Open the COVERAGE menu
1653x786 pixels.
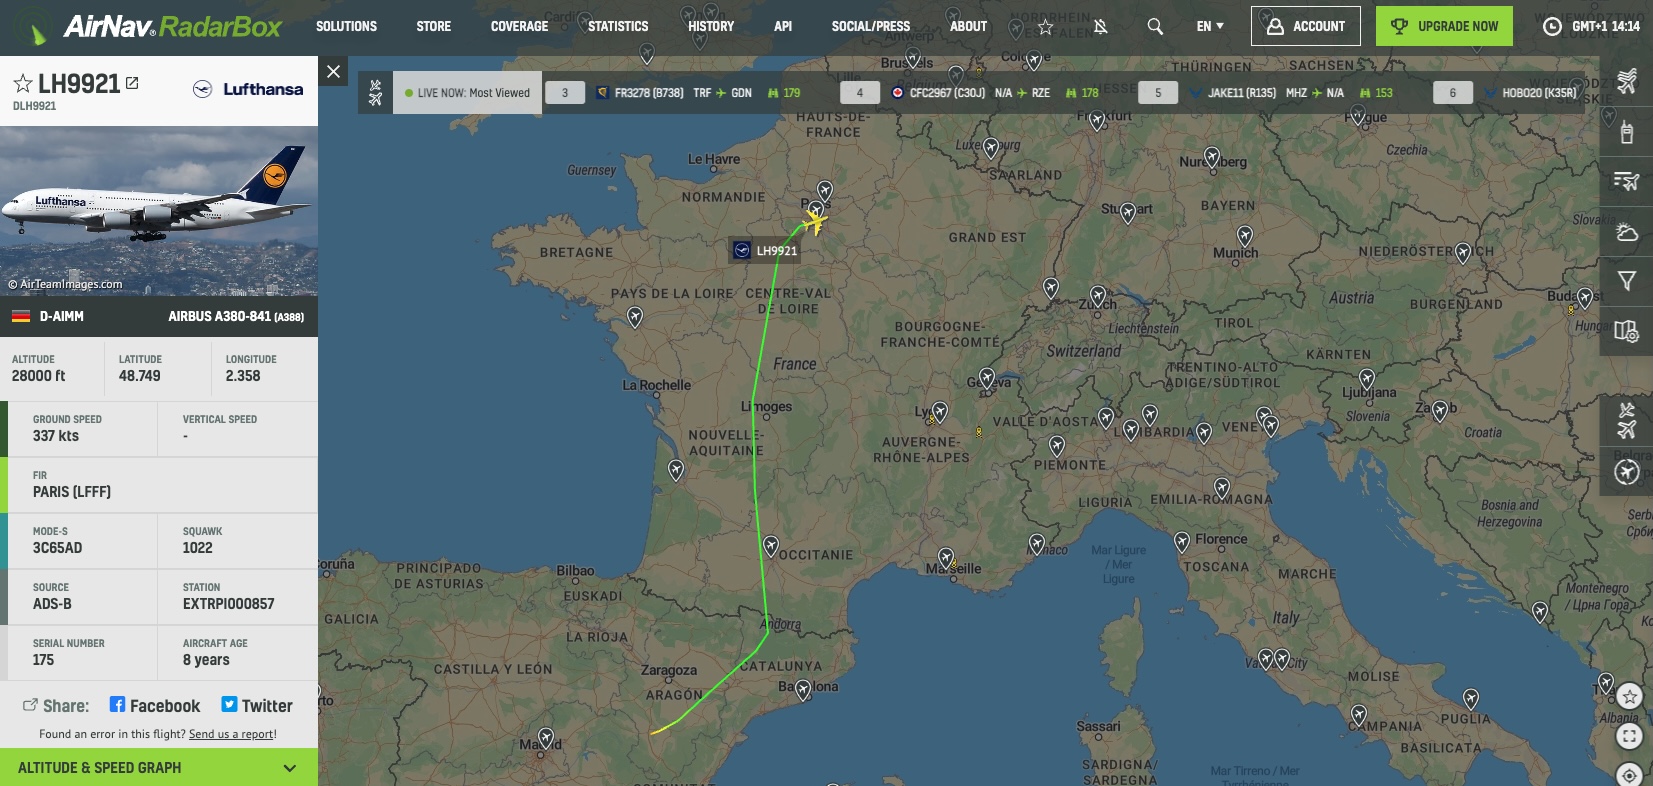[x=519, y=26]
